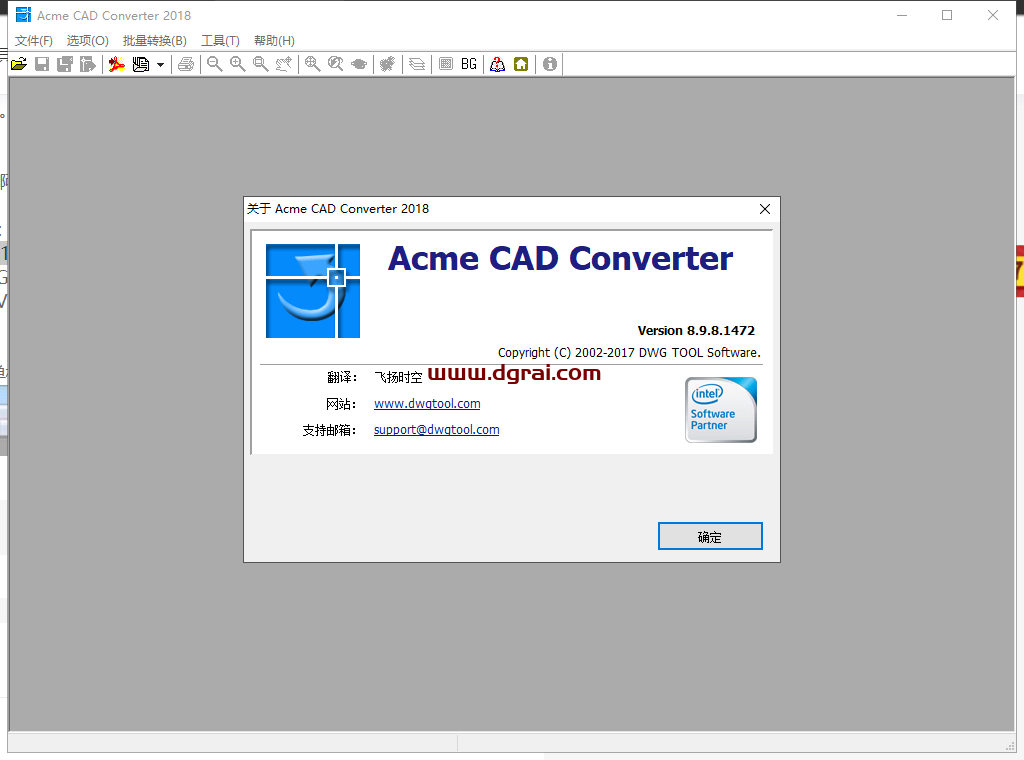Open the 帮助(H) menu
Image resolution: width=1024 pixels, height=760 pixels.
point(274,40)
